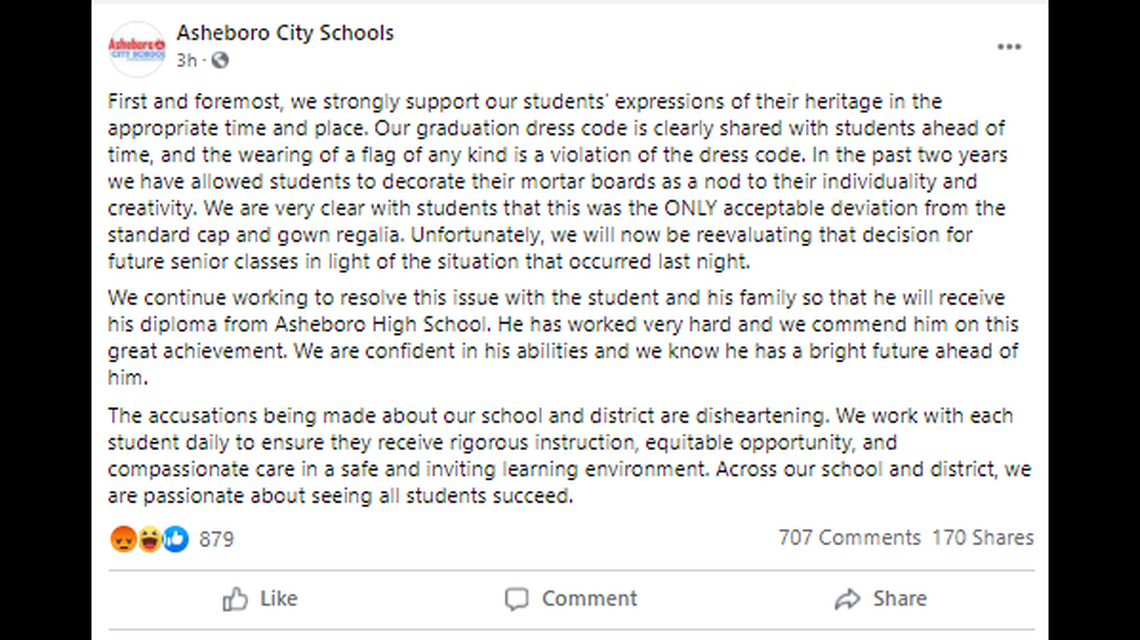This screenshot has width=1140, height=640.
Task: View the 170 Shares link
Action: 982,537
